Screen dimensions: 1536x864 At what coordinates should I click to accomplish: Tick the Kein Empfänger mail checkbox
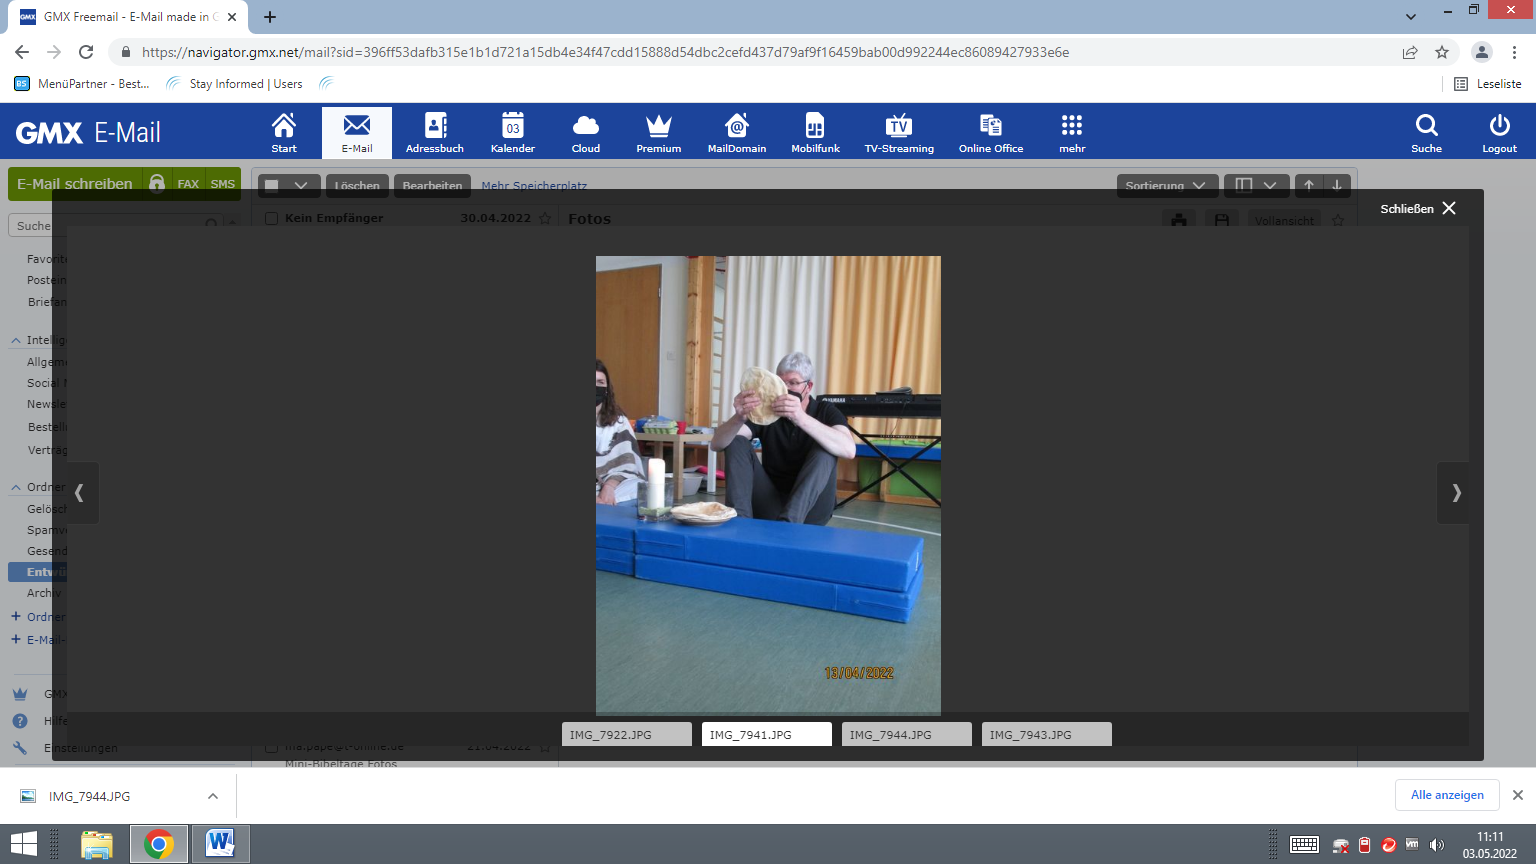tap(271, 218)
